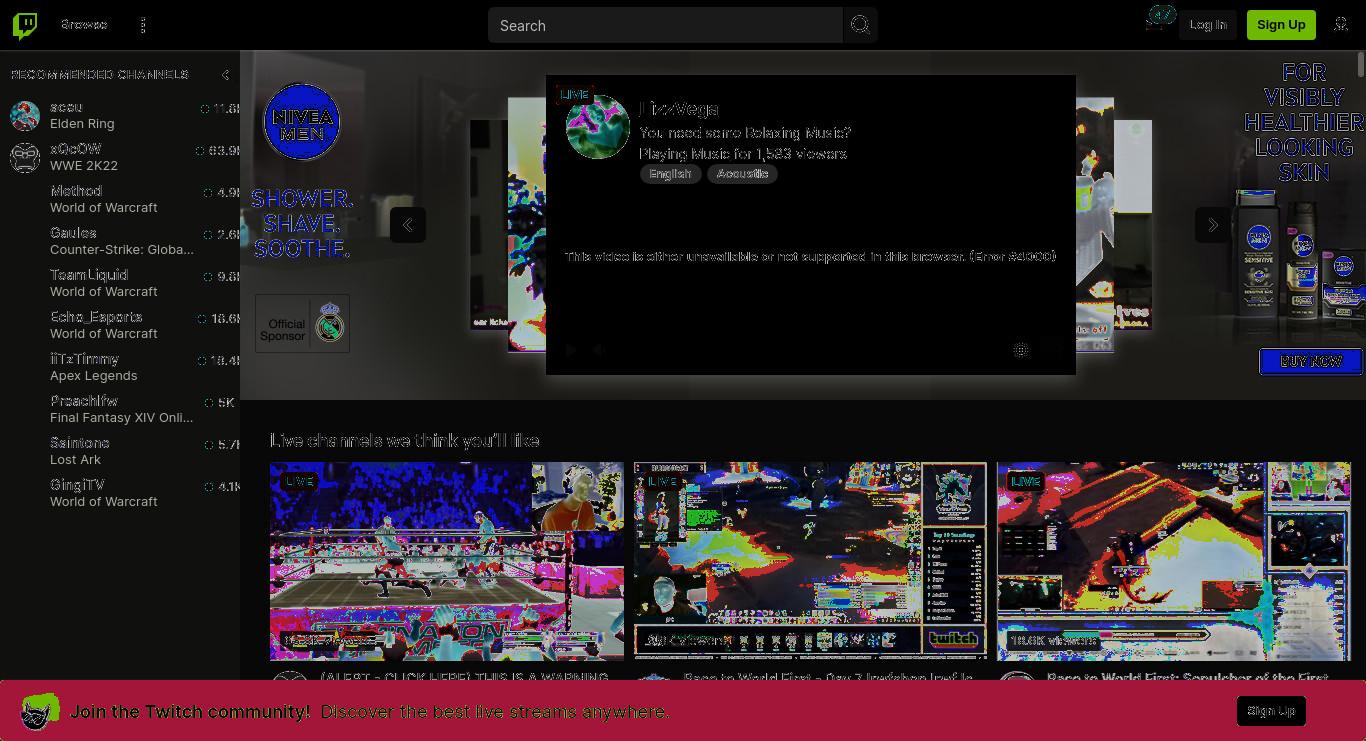The image size is (1366, 741).
Task: Click the You need some Relaxing Music? title
Action: tap(745, 133)
